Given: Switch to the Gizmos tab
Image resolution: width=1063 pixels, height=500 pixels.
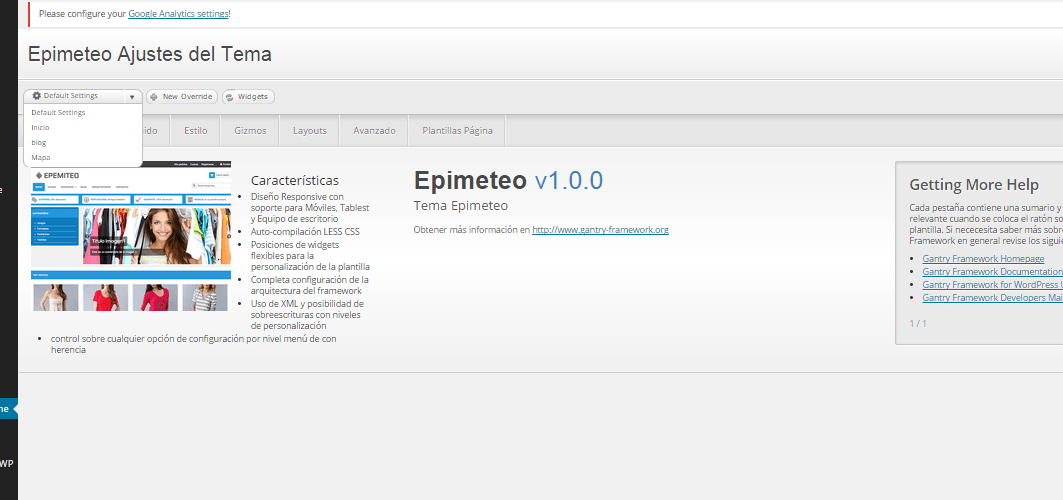Looking at the screenshot, I should coord(250,131).
